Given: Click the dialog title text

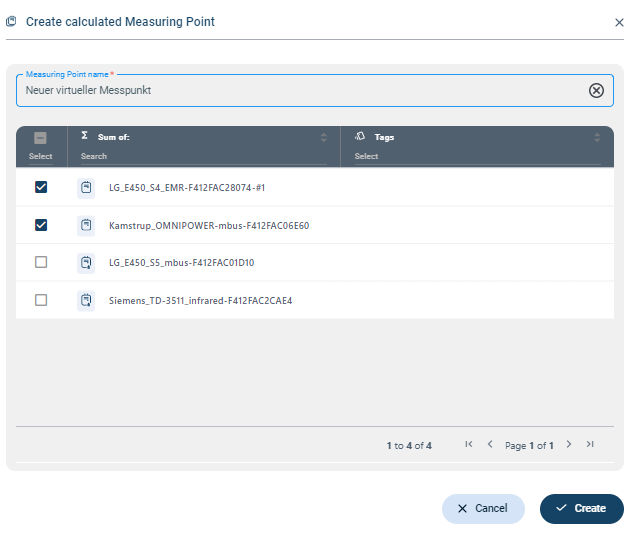Looking at the screenshot, I should click(x=120, y=22).
